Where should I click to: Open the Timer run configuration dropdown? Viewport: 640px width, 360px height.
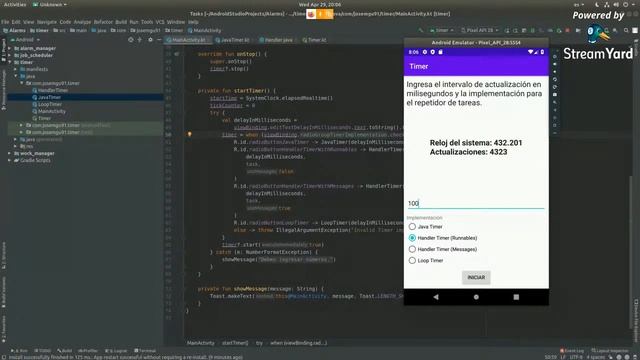tap(441, 30)
